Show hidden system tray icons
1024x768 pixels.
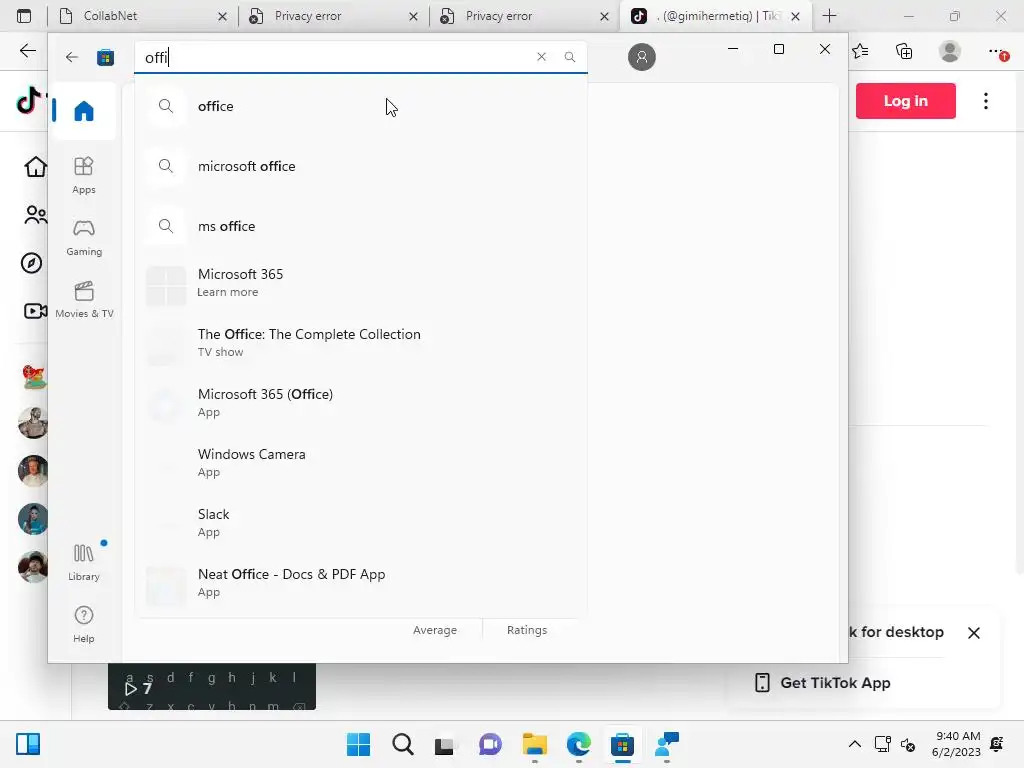(x=854, y=744)
